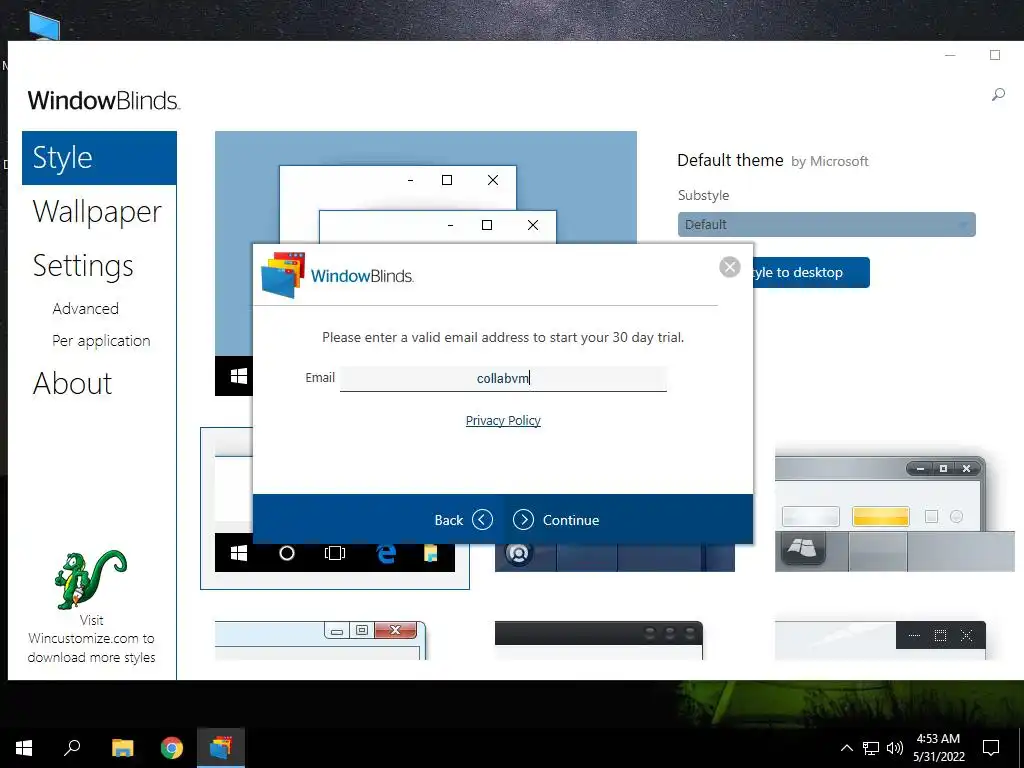Viewport: 1024px width, 768px height.
Task: Click the Continue text button
Action: [x=571, y=520]
